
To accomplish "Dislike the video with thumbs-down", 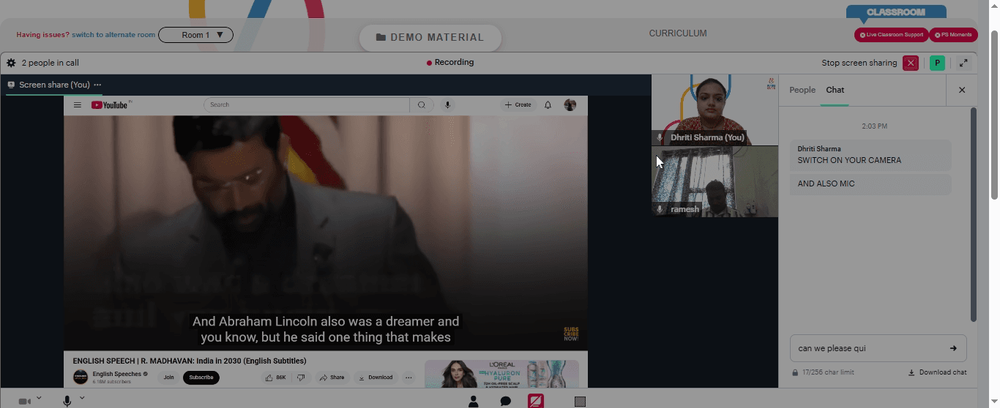I will tap(301, 377).
